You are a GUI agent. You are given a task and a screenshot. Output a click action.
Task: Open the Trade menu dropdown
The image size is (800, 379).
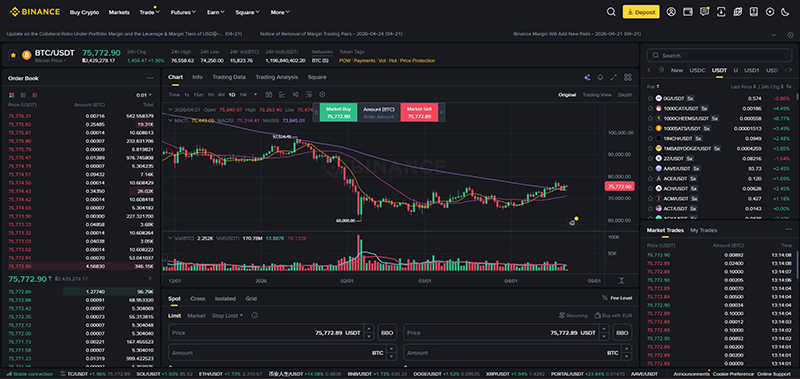click(x=149, y=12)
